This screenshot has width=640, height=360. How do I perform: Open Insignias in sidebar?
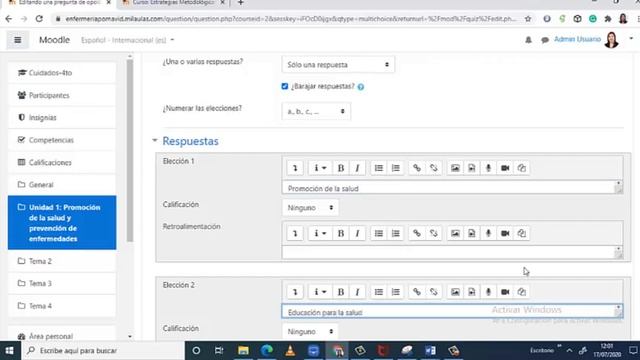[x=62, y=118]
